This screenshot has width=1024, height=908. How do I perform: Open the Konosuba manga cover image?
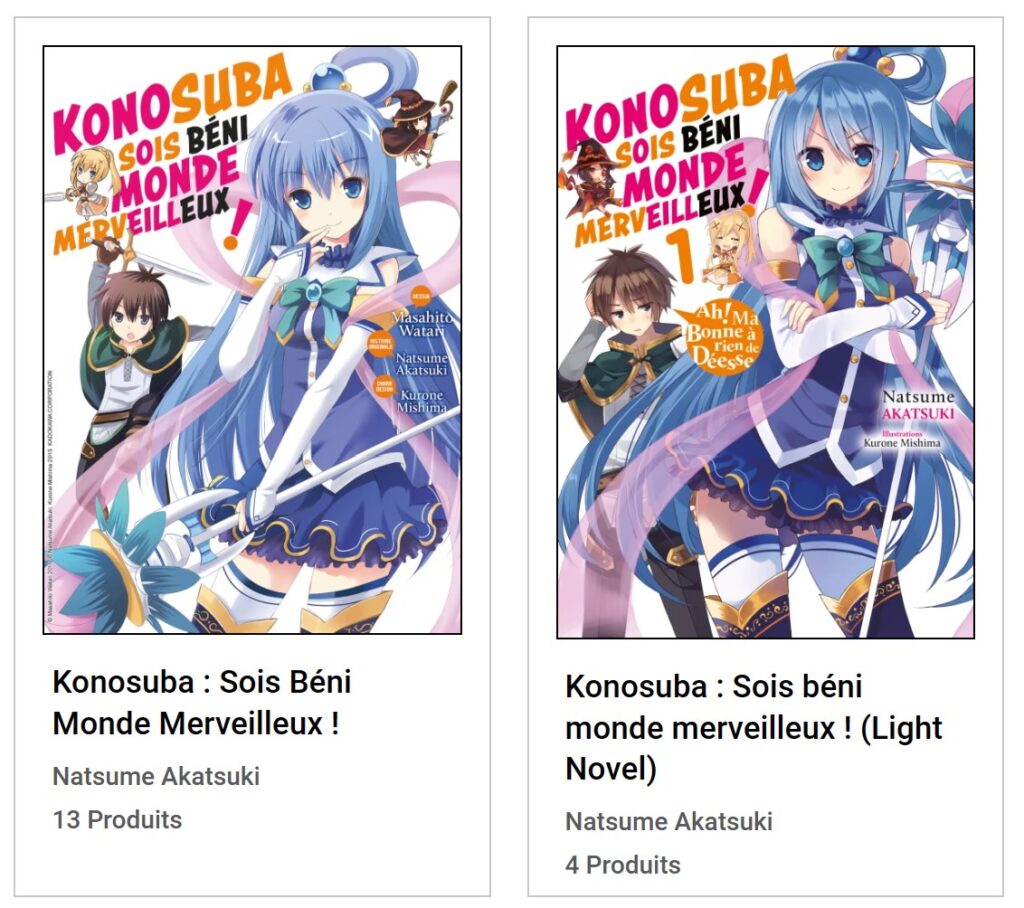252,340
